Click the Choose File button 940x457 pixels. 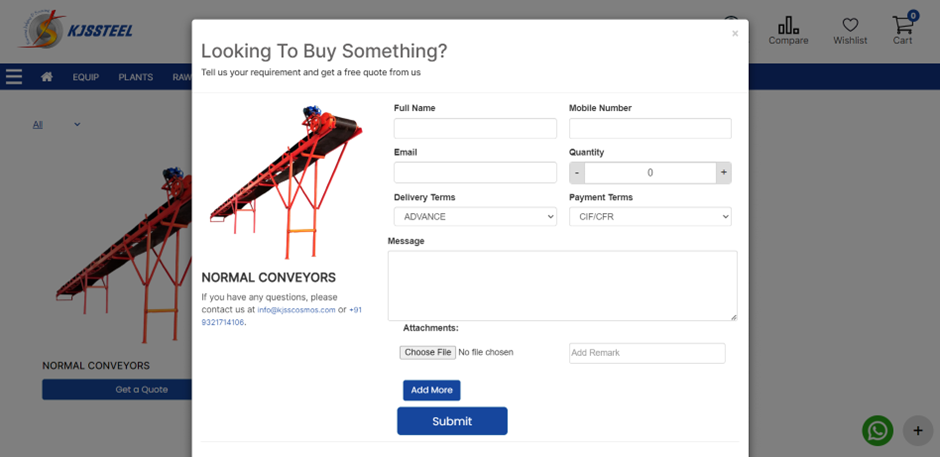pos(428,353)
